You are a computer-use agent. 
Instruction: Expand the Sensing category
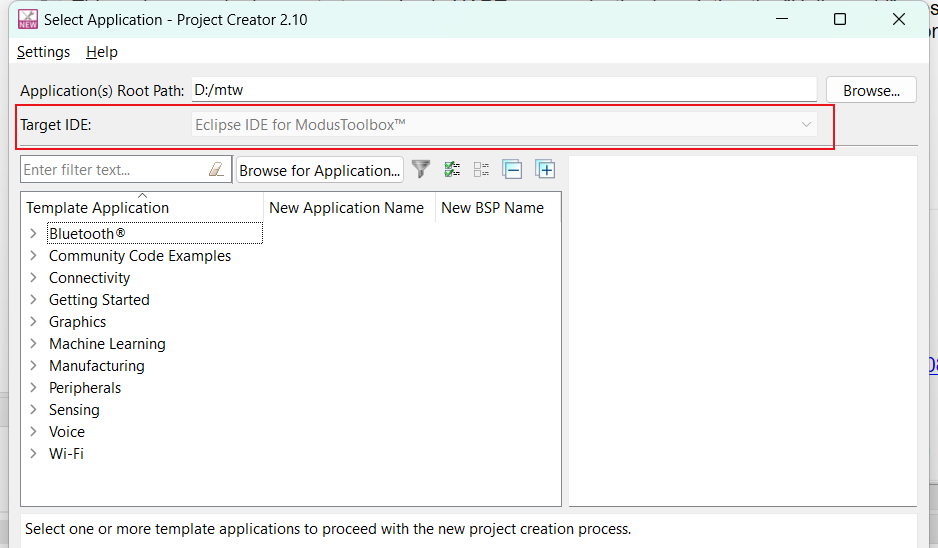[34, 410]
